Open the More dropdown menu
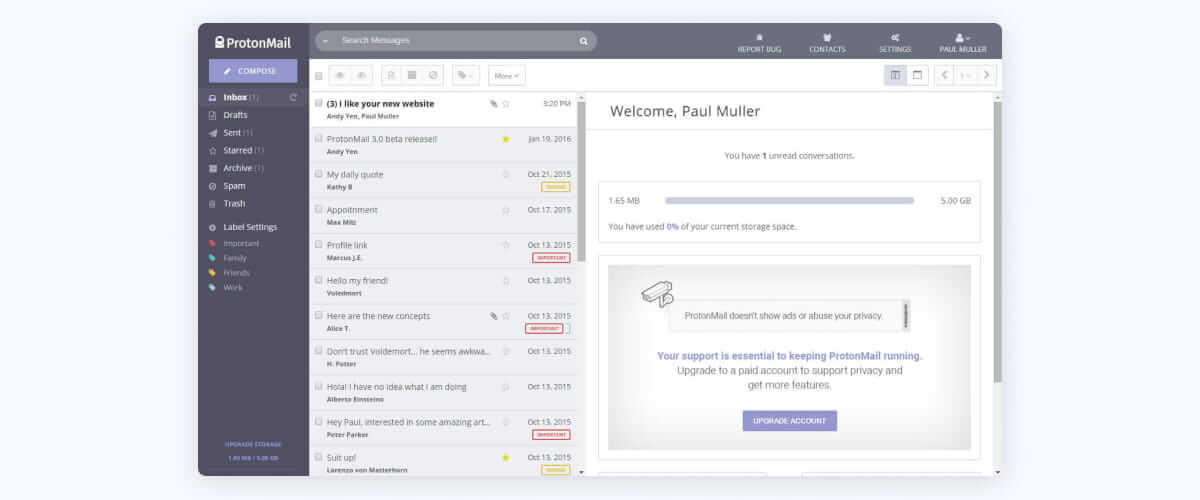This screenshot has height=500, width=1200. [x=507, y=75]
